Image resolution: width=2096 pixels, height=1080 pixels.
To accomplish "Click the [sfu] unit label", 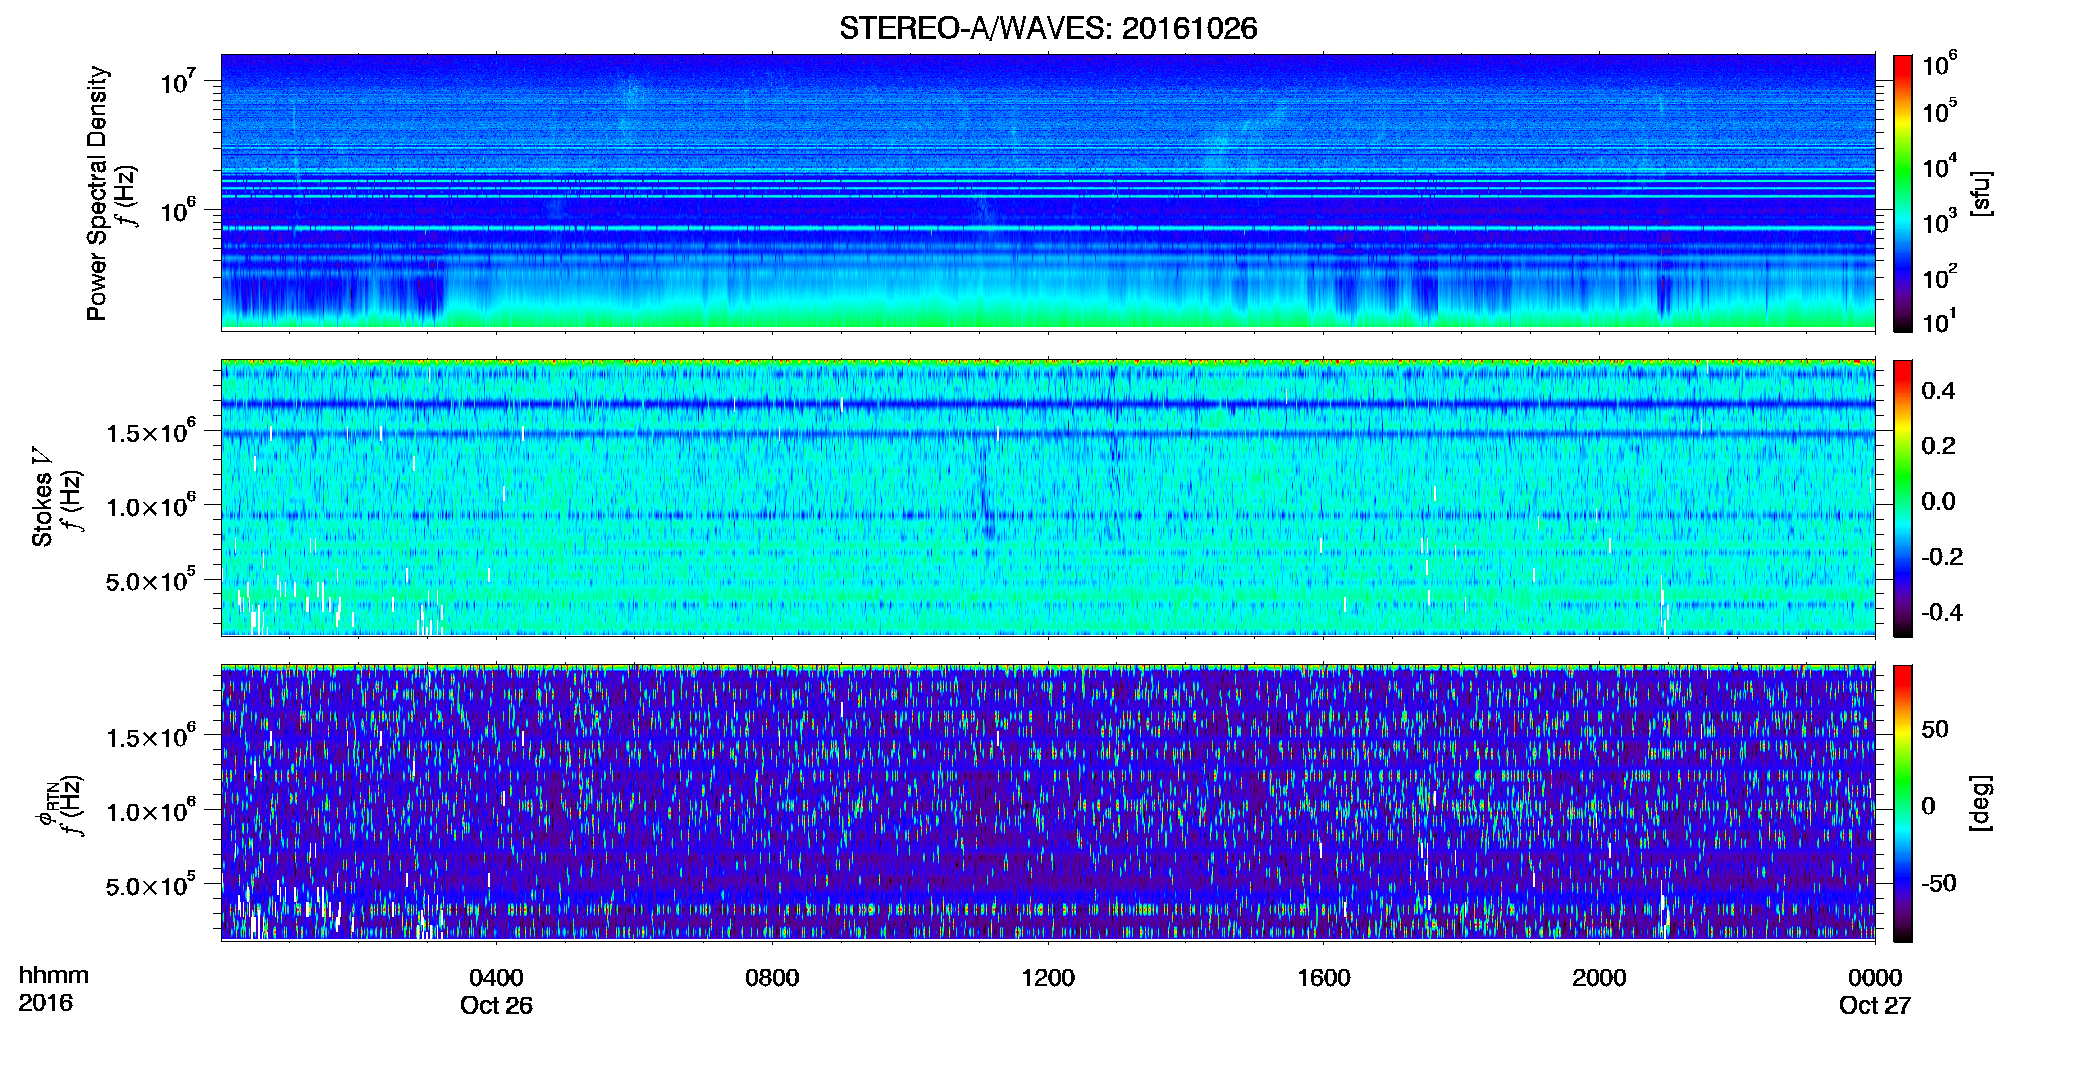I will point(1981,193).
